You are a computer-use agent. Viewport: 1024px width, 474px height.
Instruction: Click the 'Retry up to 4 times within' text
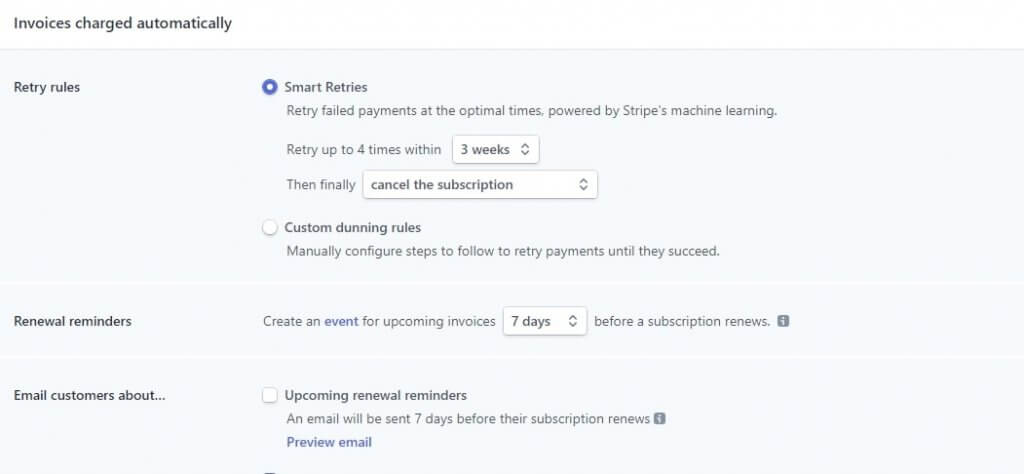tap(364, 150)
